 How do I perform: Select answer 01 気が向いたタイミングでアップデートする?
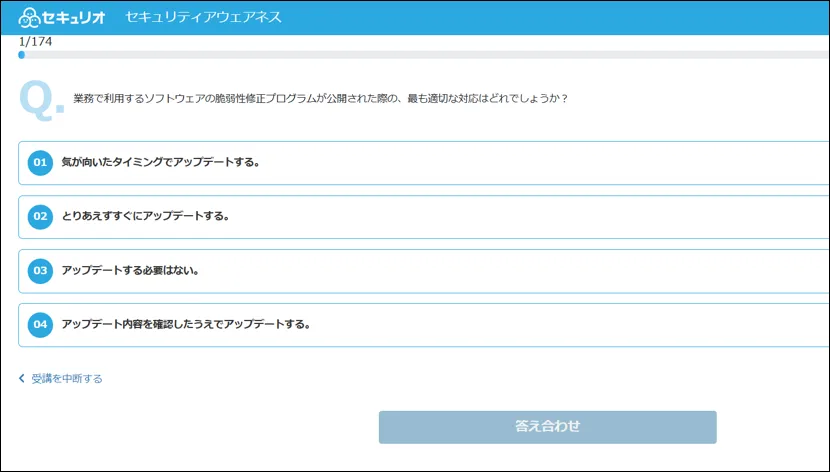[423, 163]
